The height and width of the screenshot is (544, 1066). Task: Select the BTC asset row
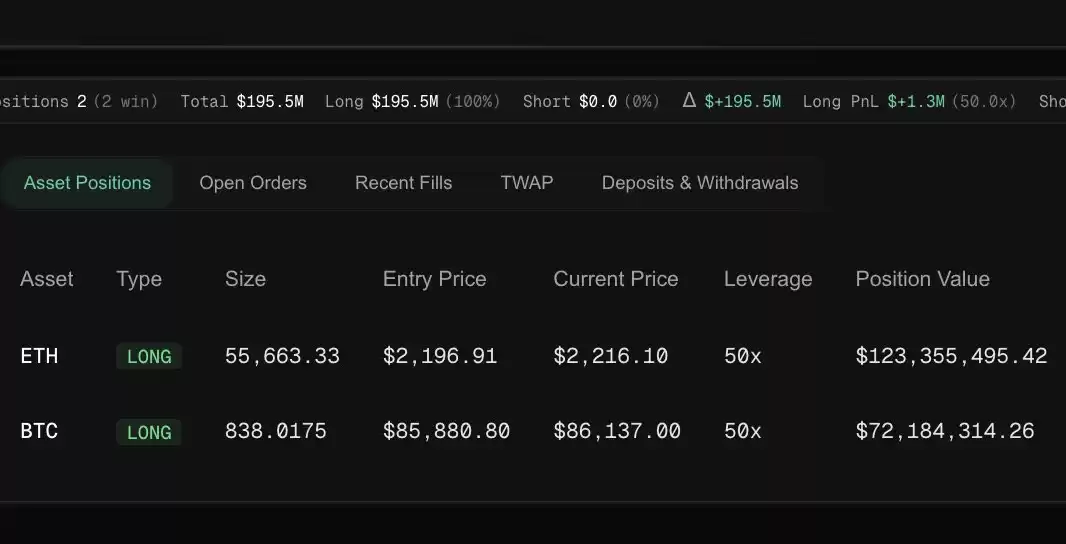(x=533, y=431)
